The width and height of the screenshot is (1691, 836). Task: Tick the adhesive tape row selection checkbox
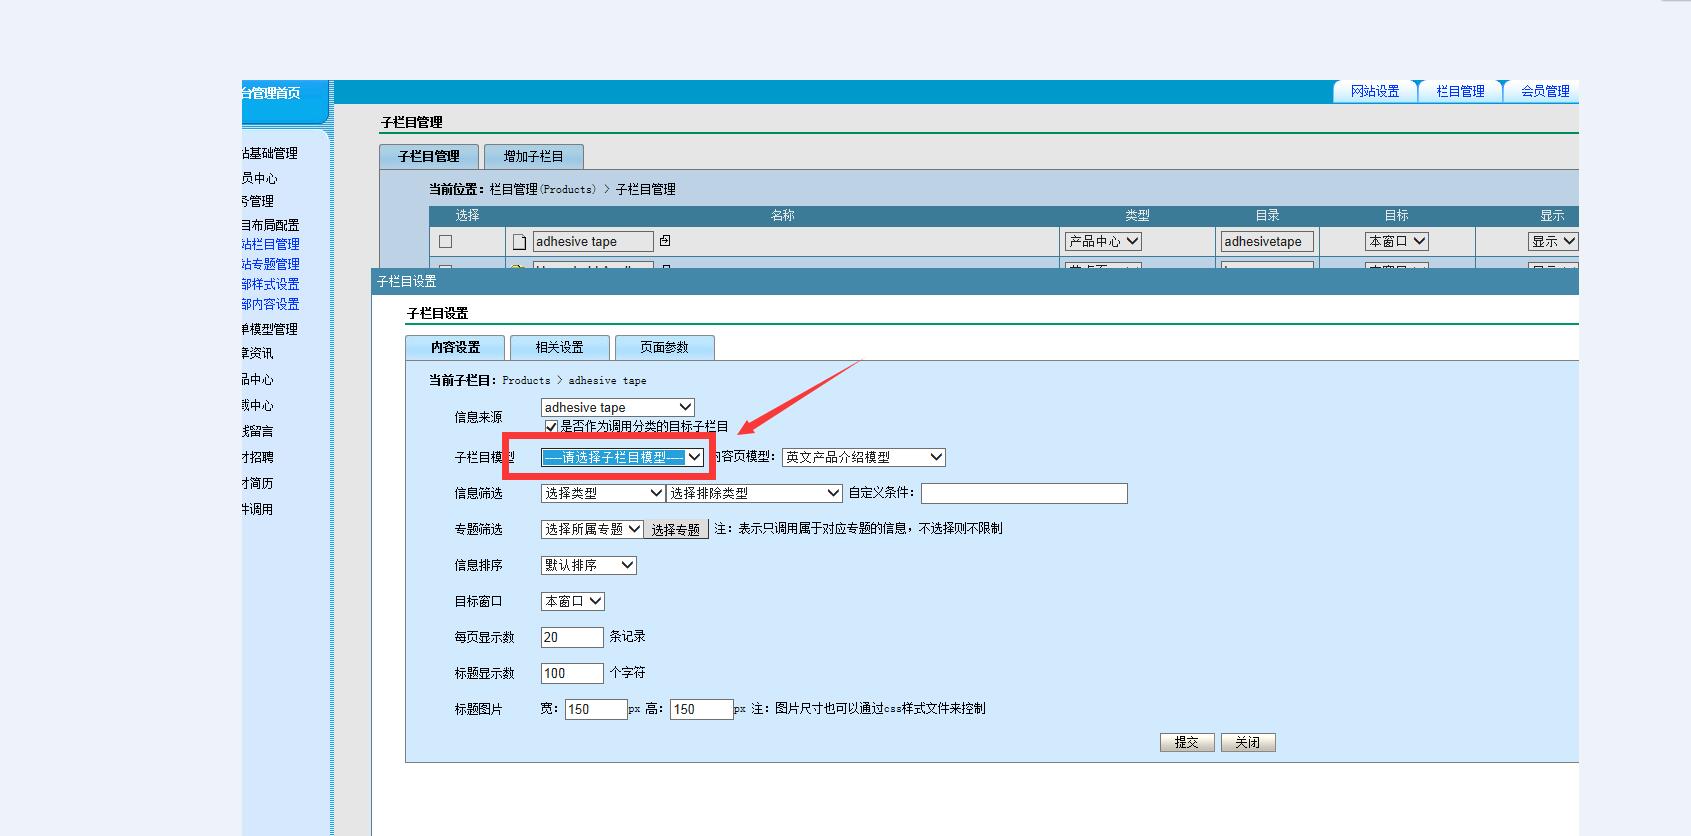coord(446,242)
